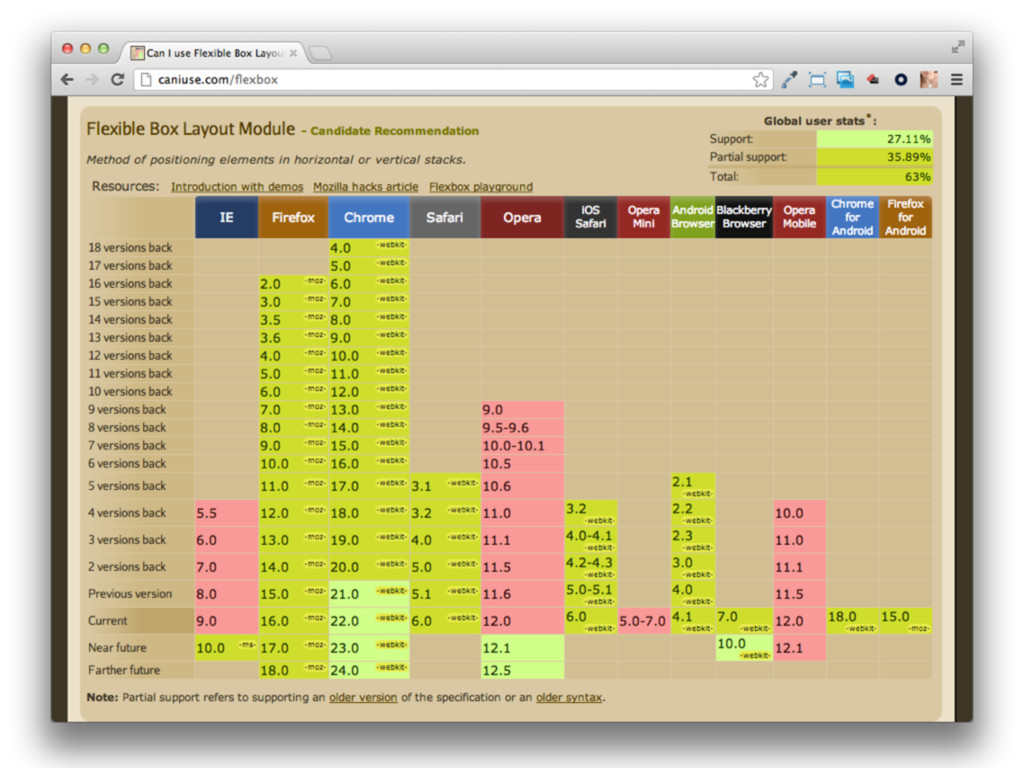Select the Chrome 4.0 cell
Screen dimensions: 1024x768
pyautogui.click(x=369, y=248)
